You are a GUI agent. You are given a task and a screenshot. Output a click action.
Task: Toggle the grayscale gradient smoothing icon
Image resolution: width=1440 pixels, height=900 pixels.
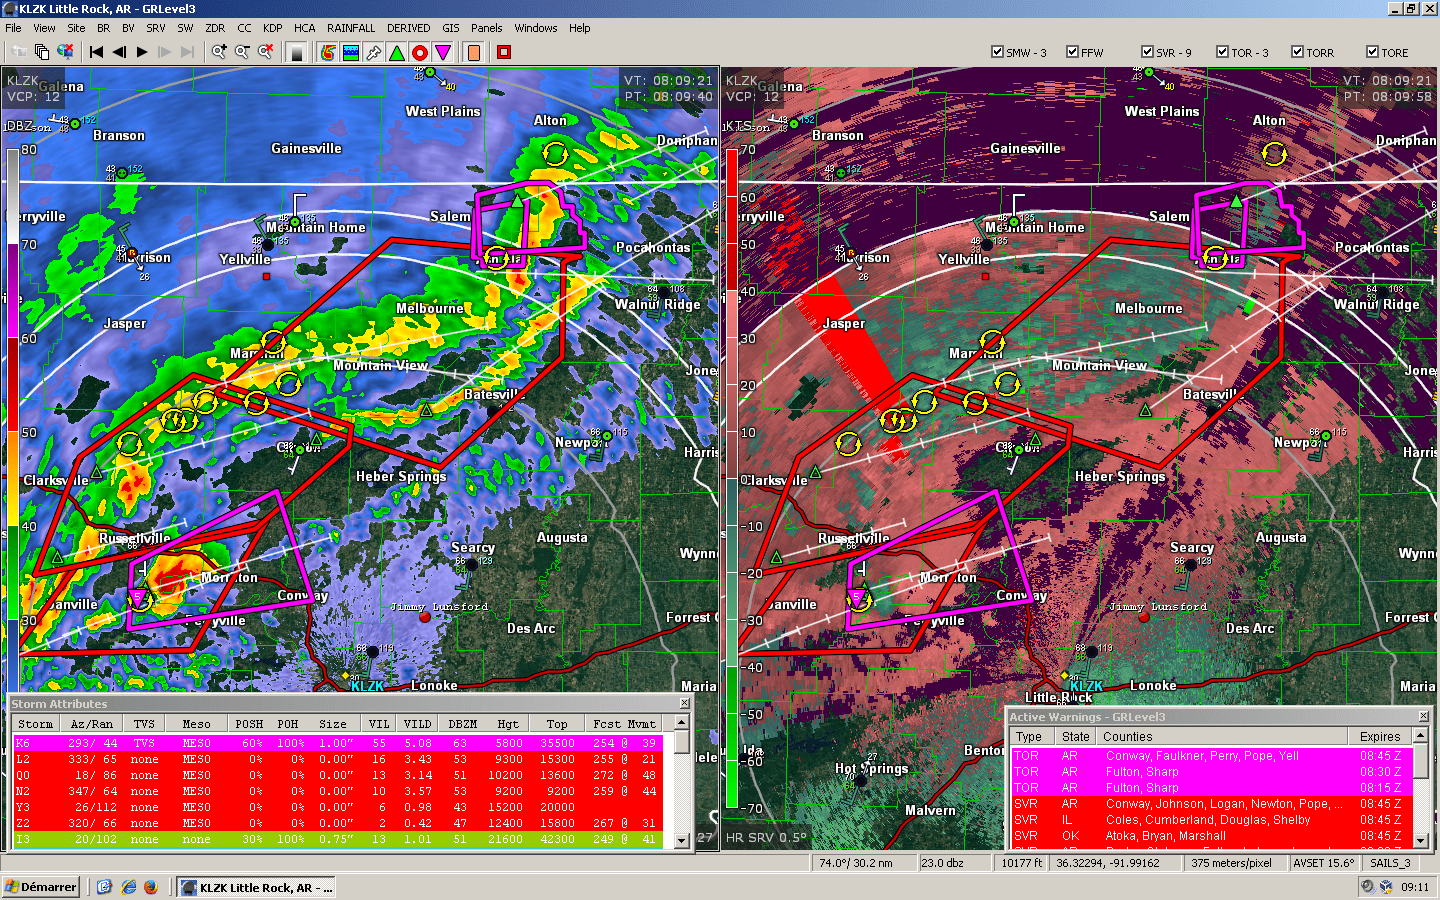pos(296,52)
